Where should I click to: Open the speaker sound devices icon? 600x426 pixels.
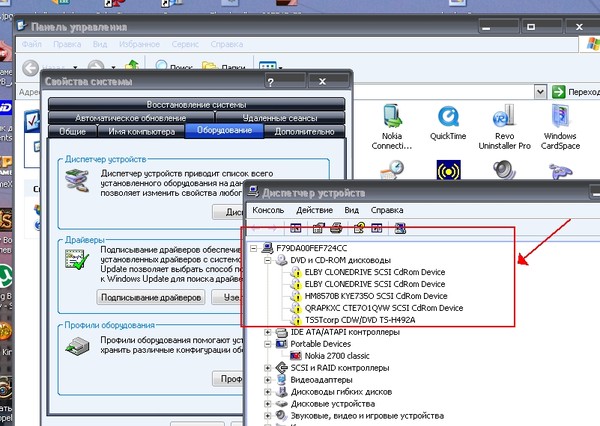pos(504,170)
